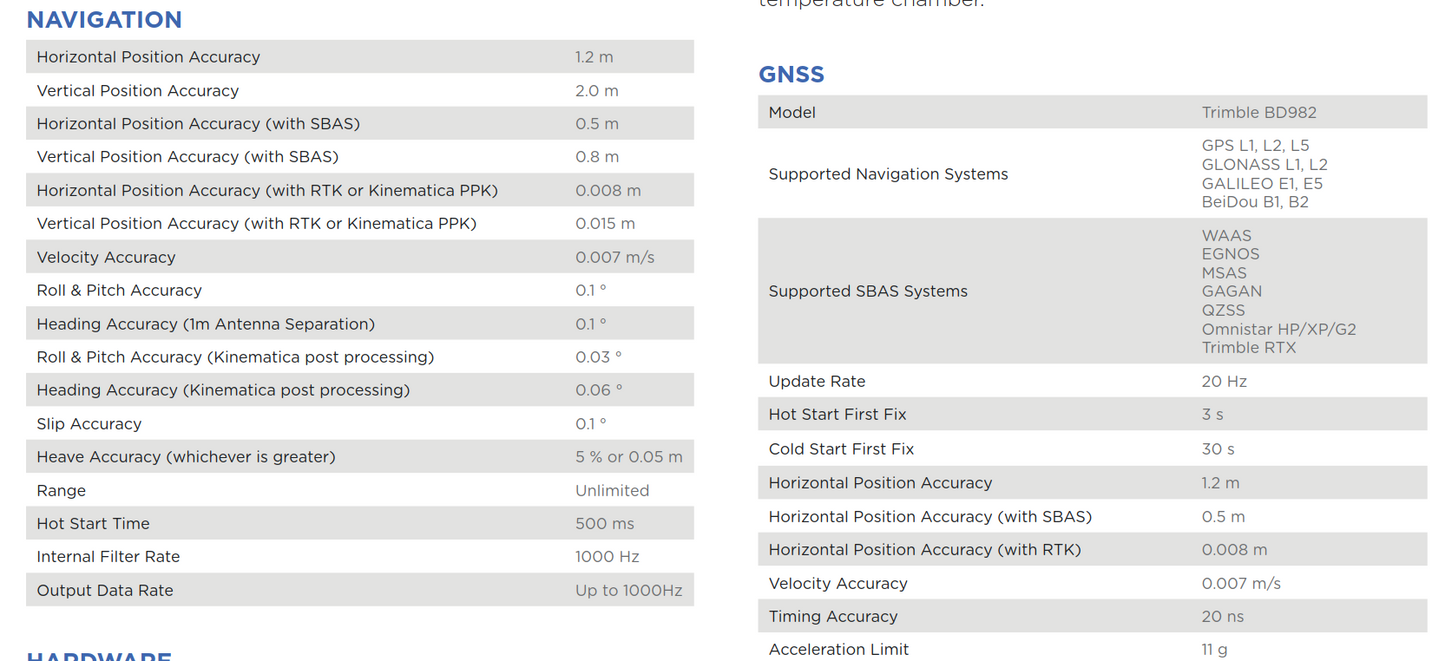Select the Cold Start First Fix row
The height and width of the screenshot is (661, 1445).
1090,449
